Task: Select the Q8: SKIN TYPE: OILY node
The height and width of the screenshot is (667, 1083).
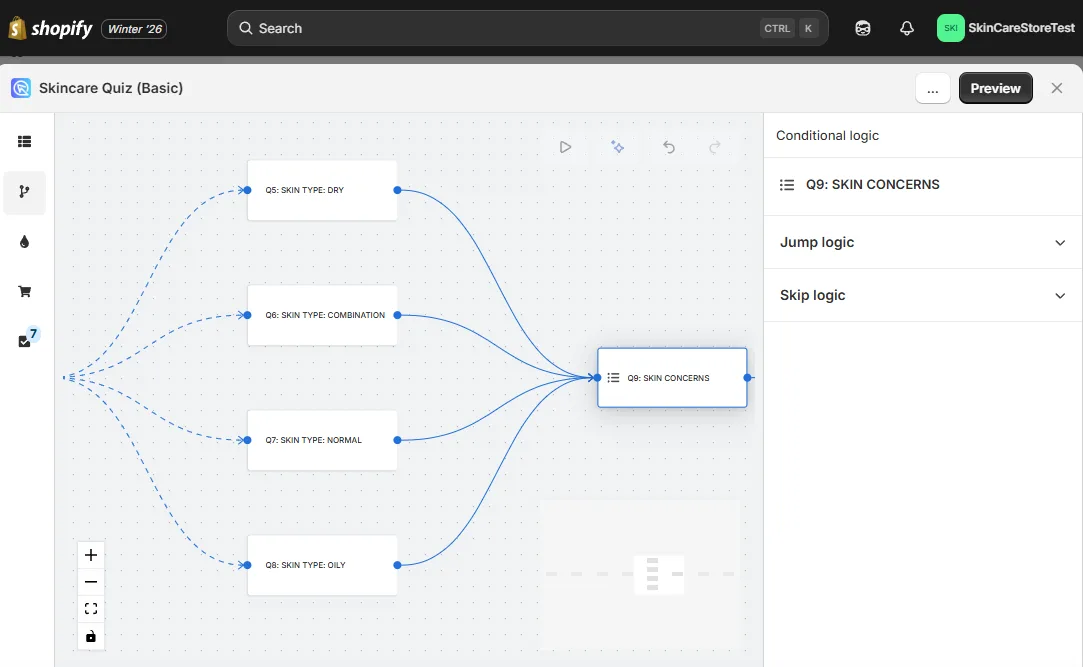Action: point(323,566)
